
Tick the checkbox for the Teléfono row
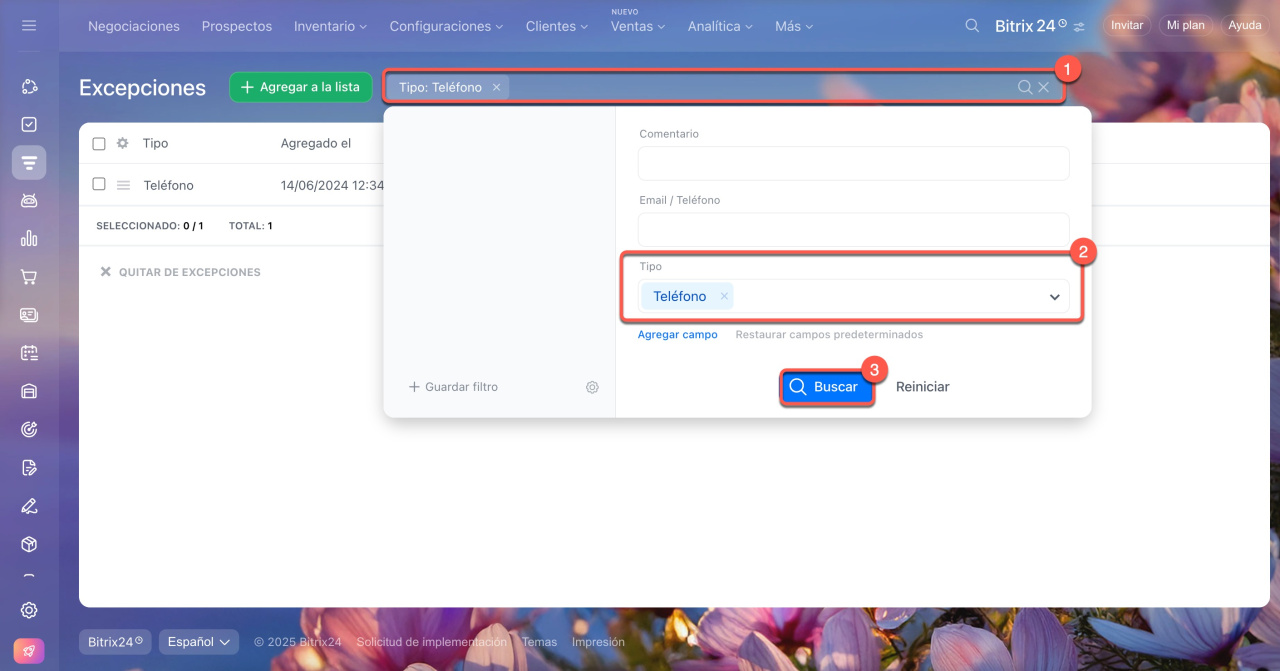point(99,184)
